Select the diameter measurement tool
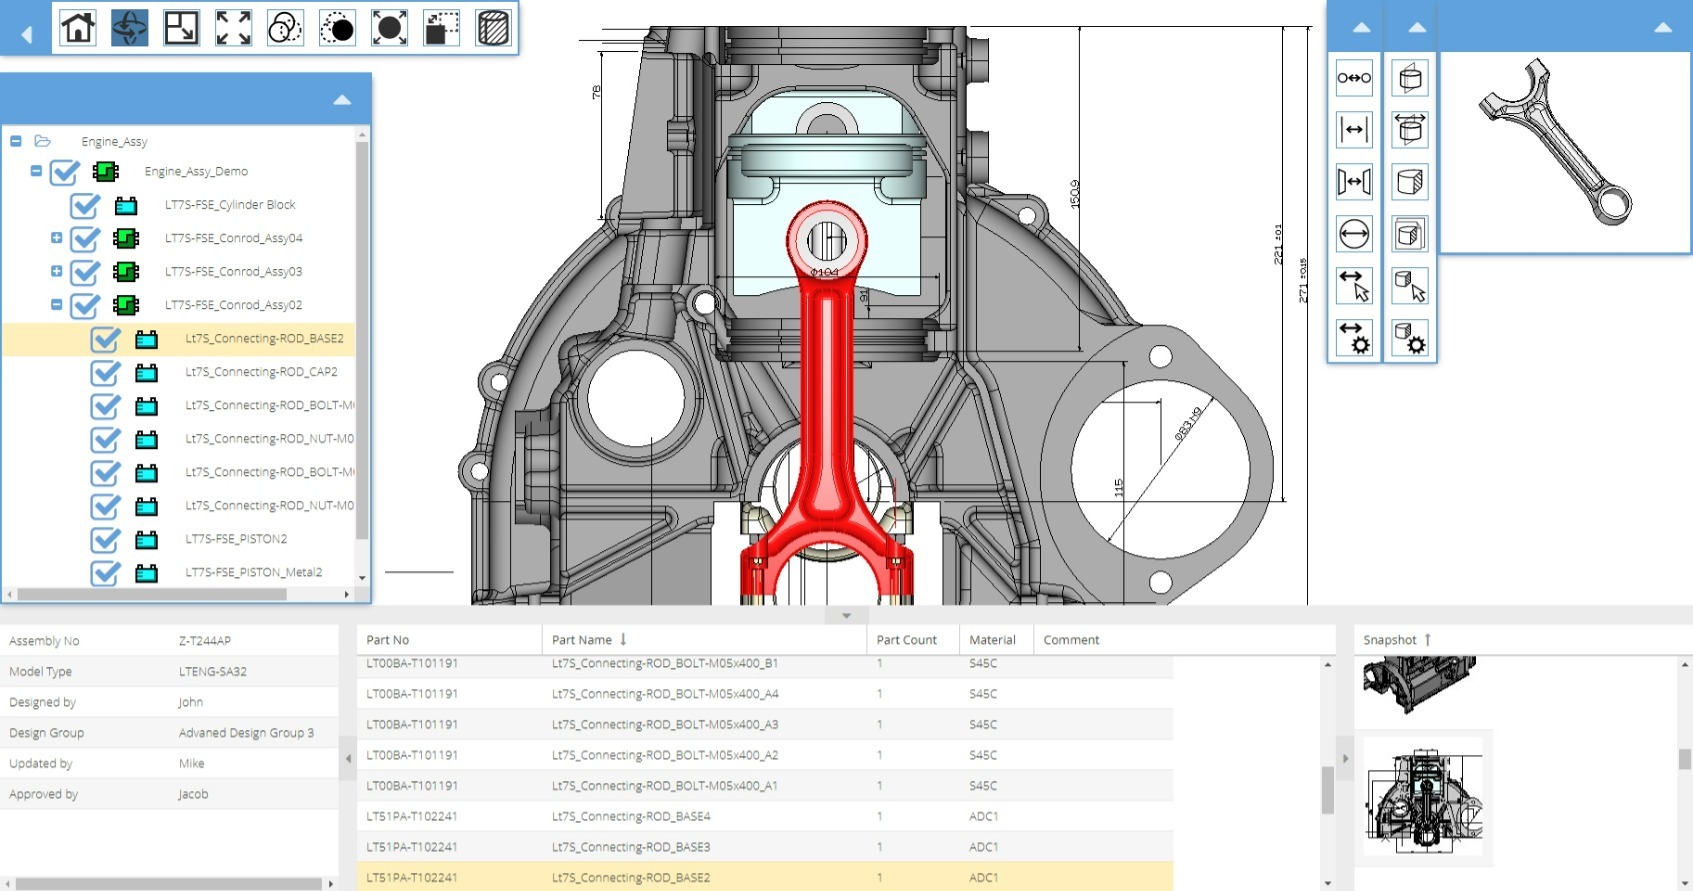1693x891 pixels. point(1354,234)
